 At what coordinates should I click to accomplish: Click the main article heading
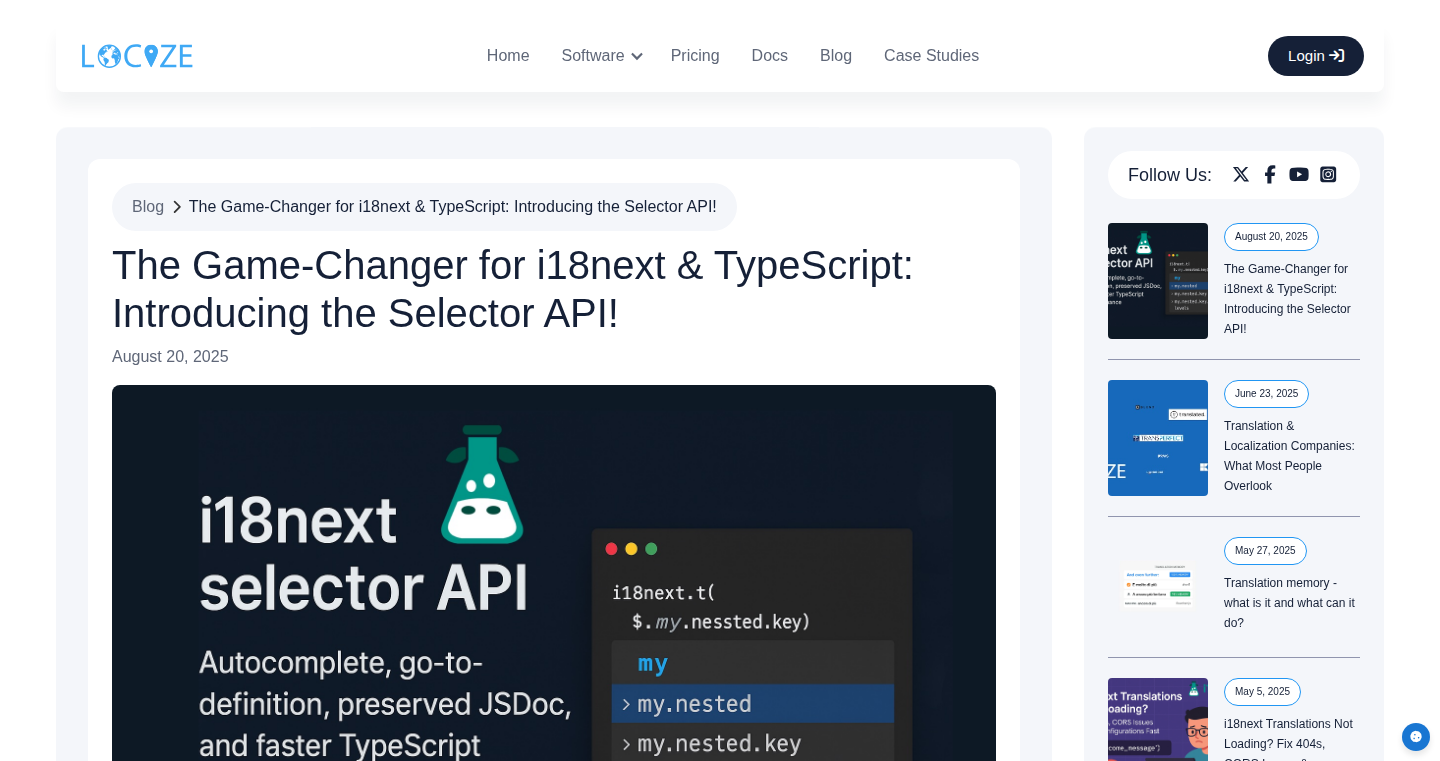513,289
